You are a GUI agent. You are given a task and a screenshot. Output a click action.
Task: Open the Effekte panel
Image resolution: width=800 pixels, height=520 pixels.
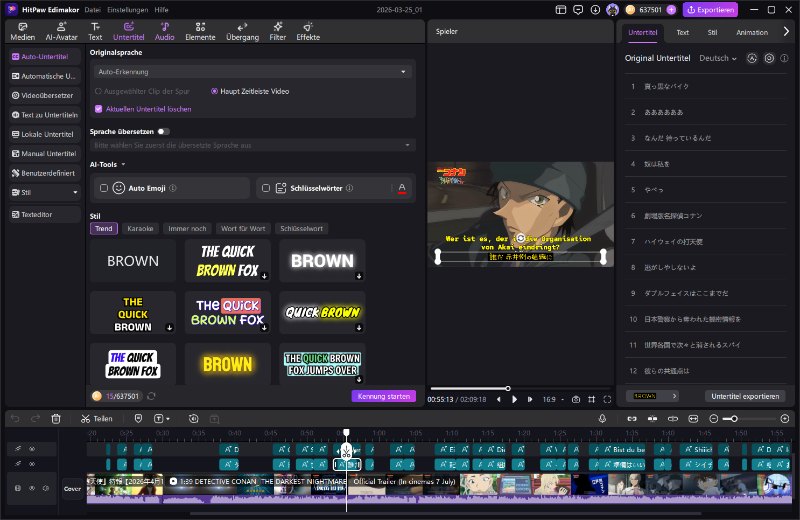pos(308,32)
